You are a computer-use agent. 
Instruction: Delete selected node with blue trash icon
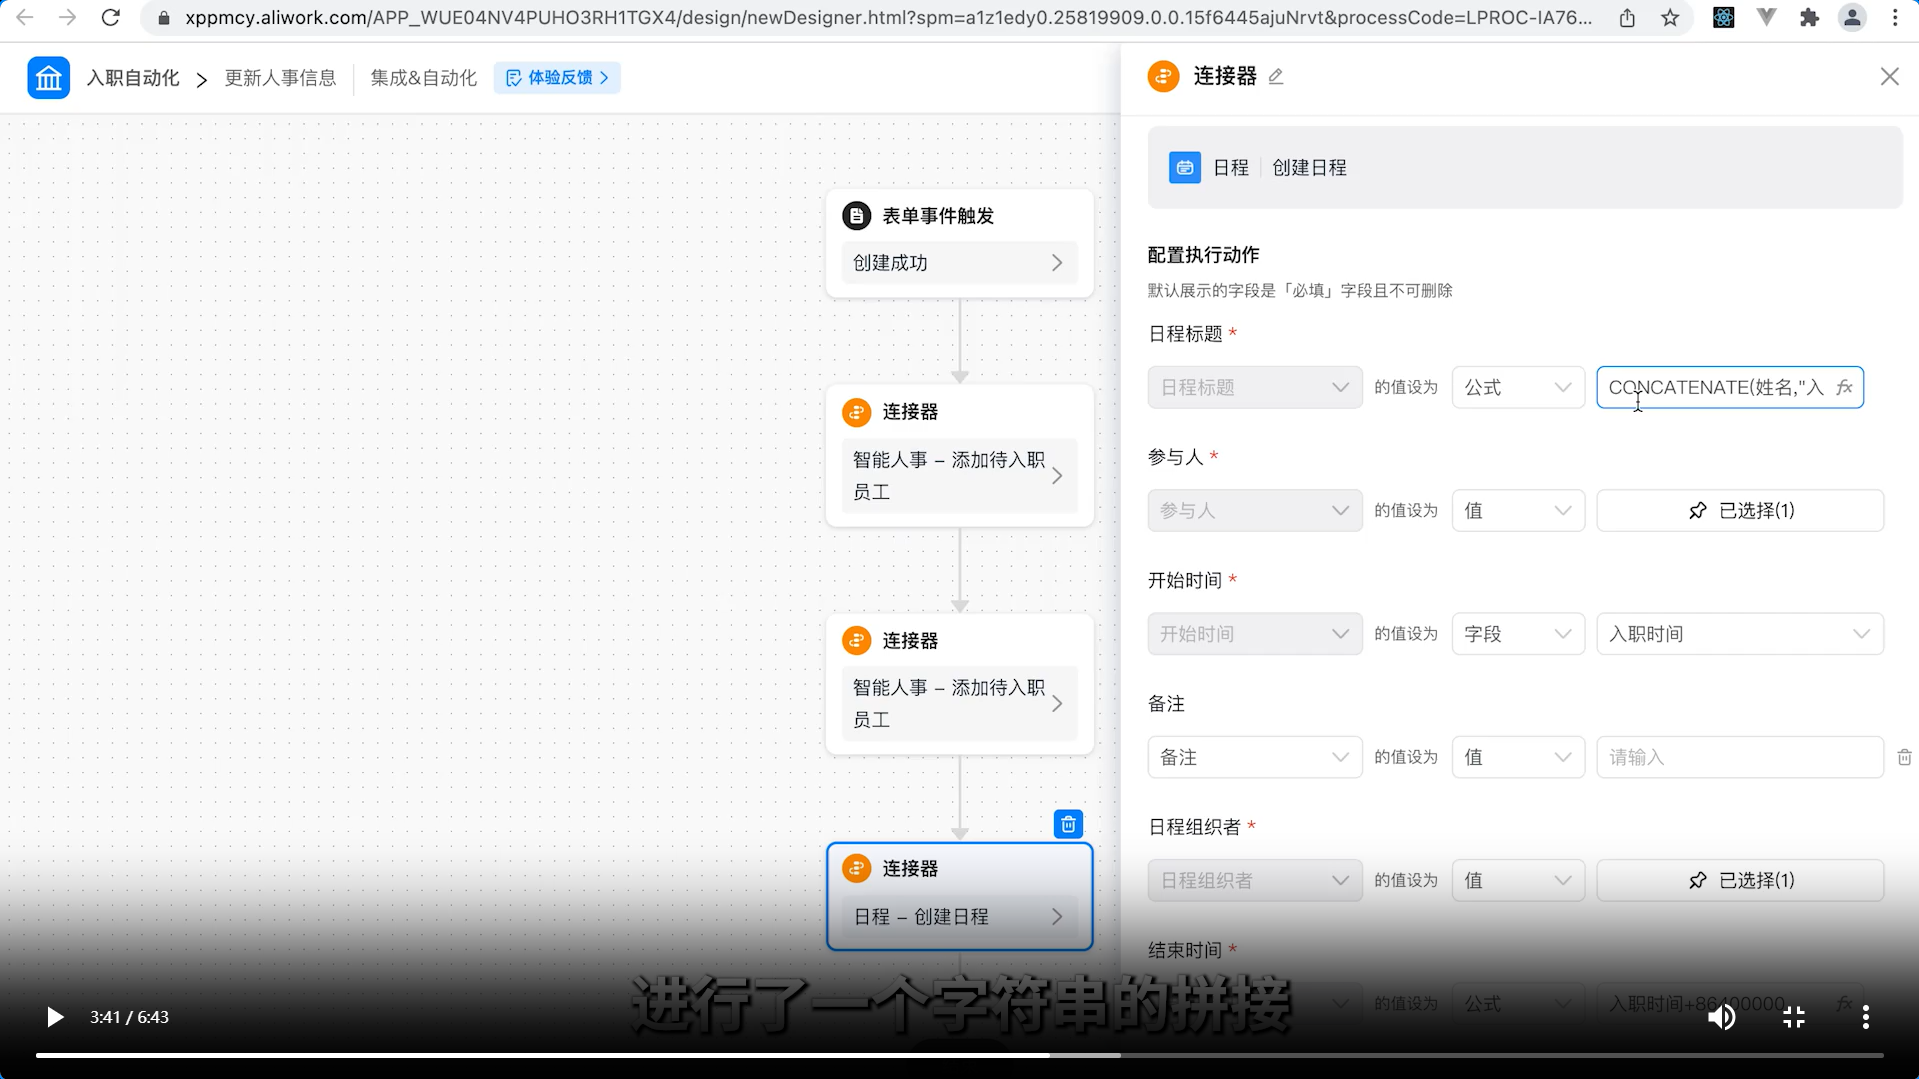1068,824
